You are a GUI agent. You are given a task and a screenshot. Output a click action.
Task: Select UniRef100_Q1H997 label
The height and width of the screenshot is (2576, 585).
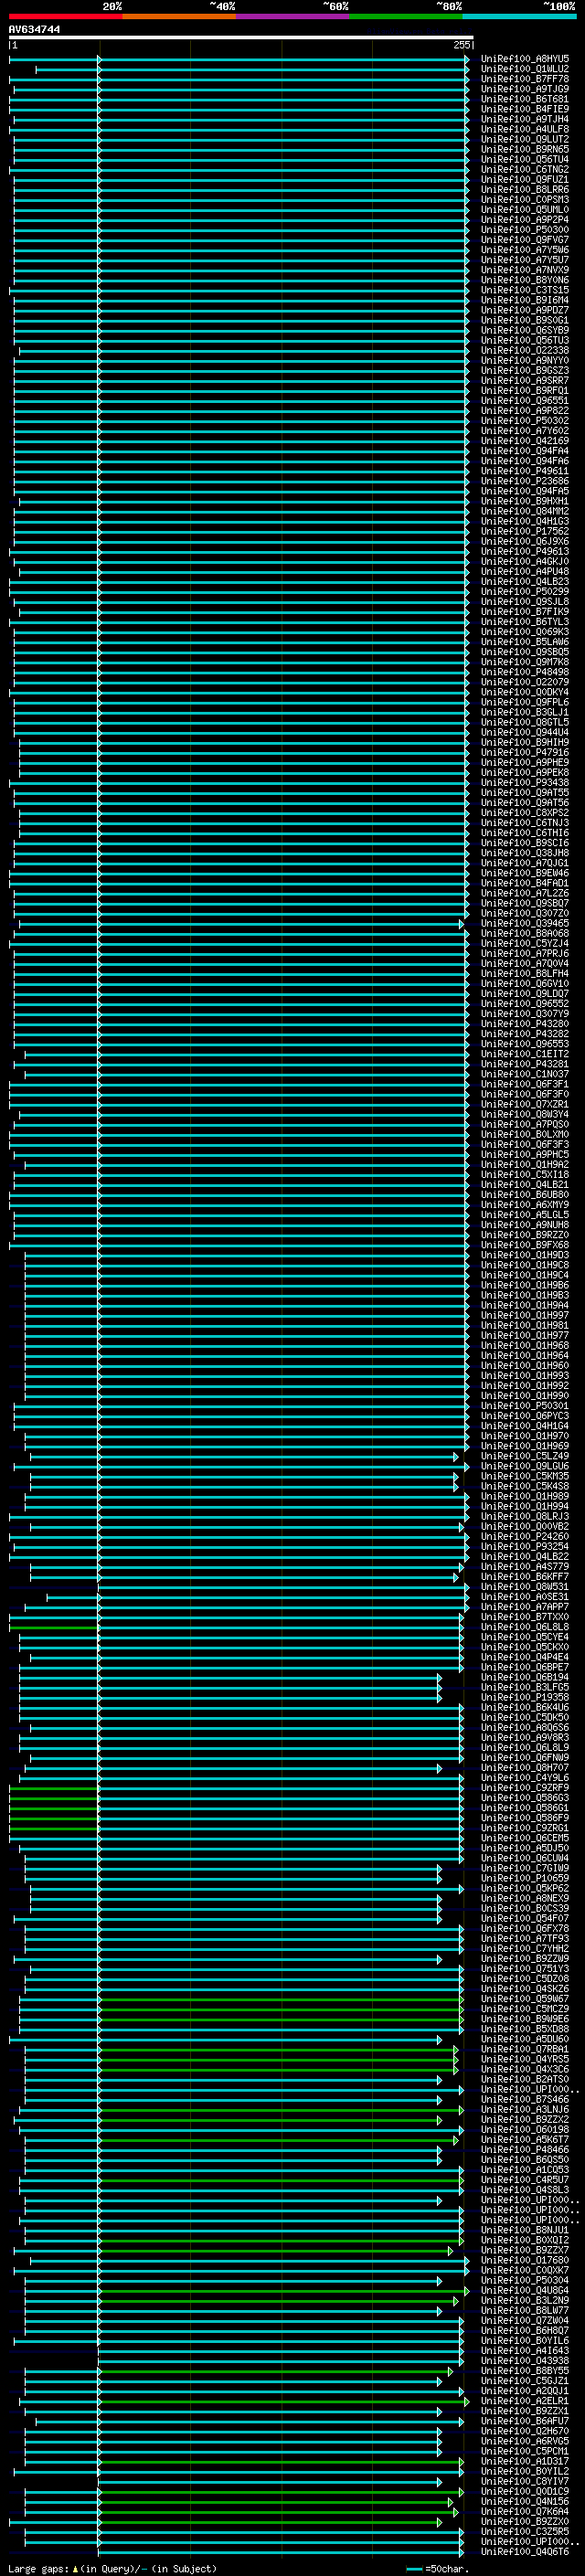coord(525,1315)
